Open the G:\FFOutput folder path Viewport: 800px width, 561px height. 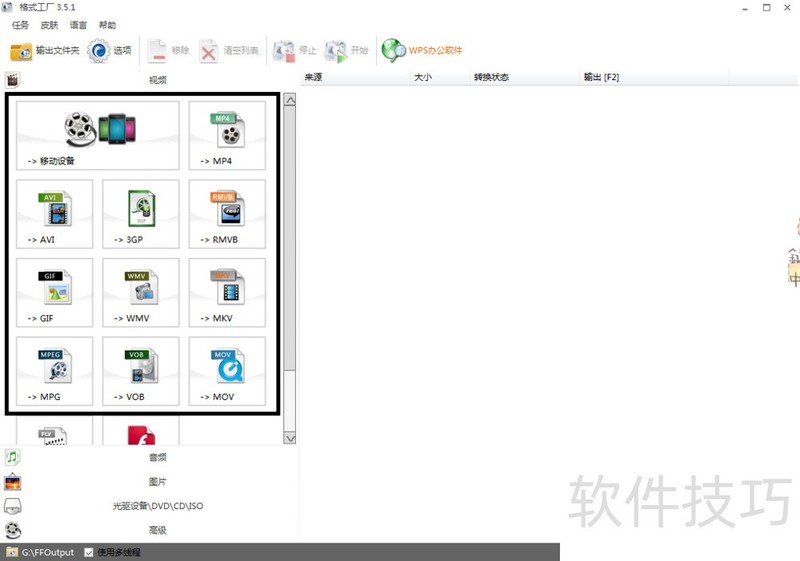coord(47,552)
